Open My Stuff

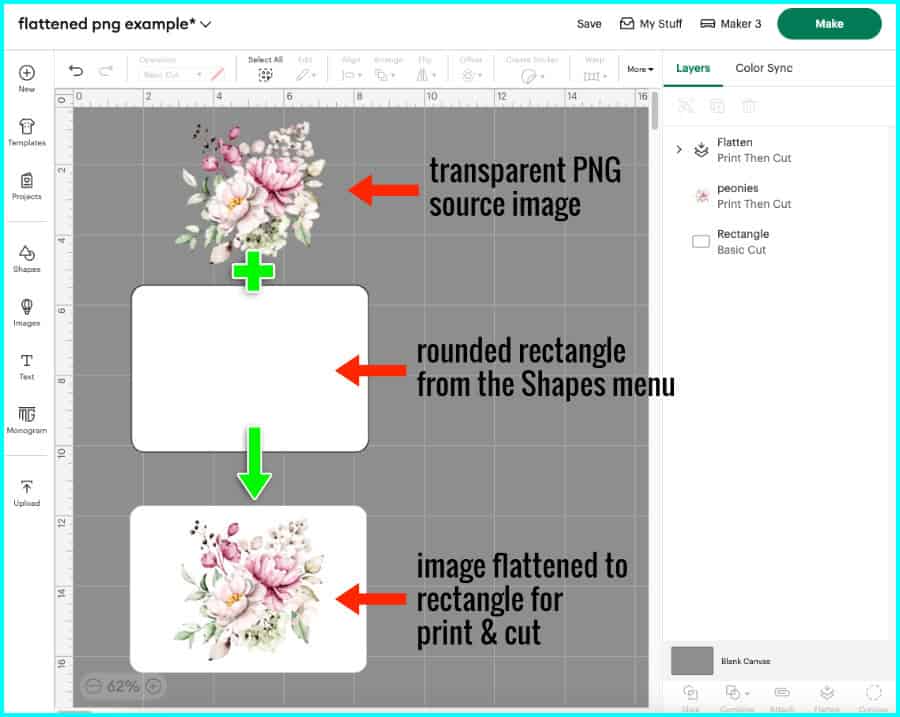[x=651, y=24]
